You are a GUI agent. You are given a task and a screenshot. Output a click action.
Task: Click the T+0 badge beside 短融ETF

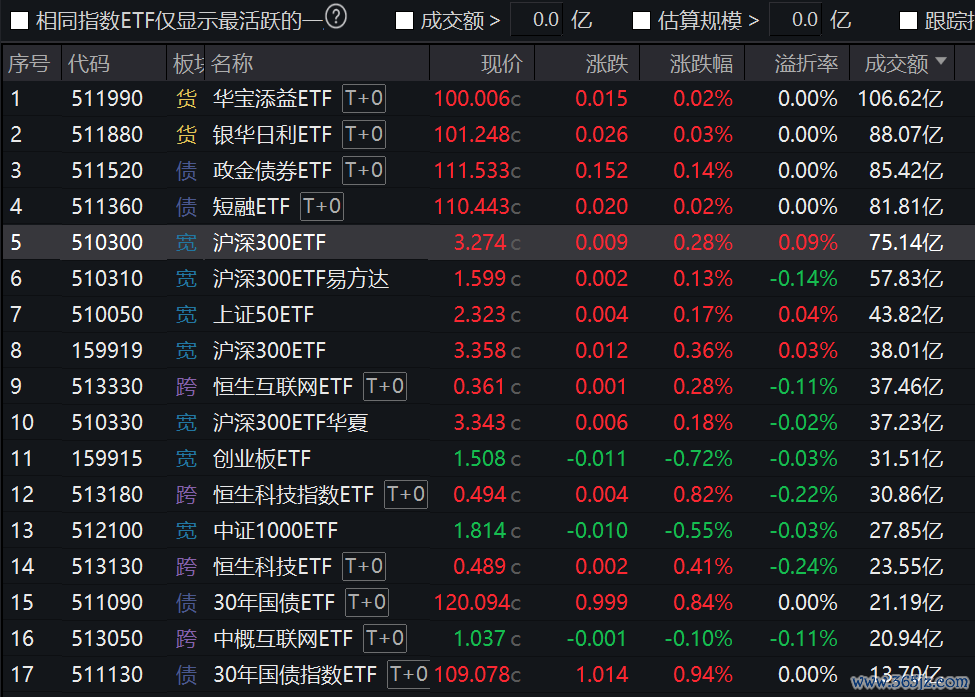(x=322, y=206)
